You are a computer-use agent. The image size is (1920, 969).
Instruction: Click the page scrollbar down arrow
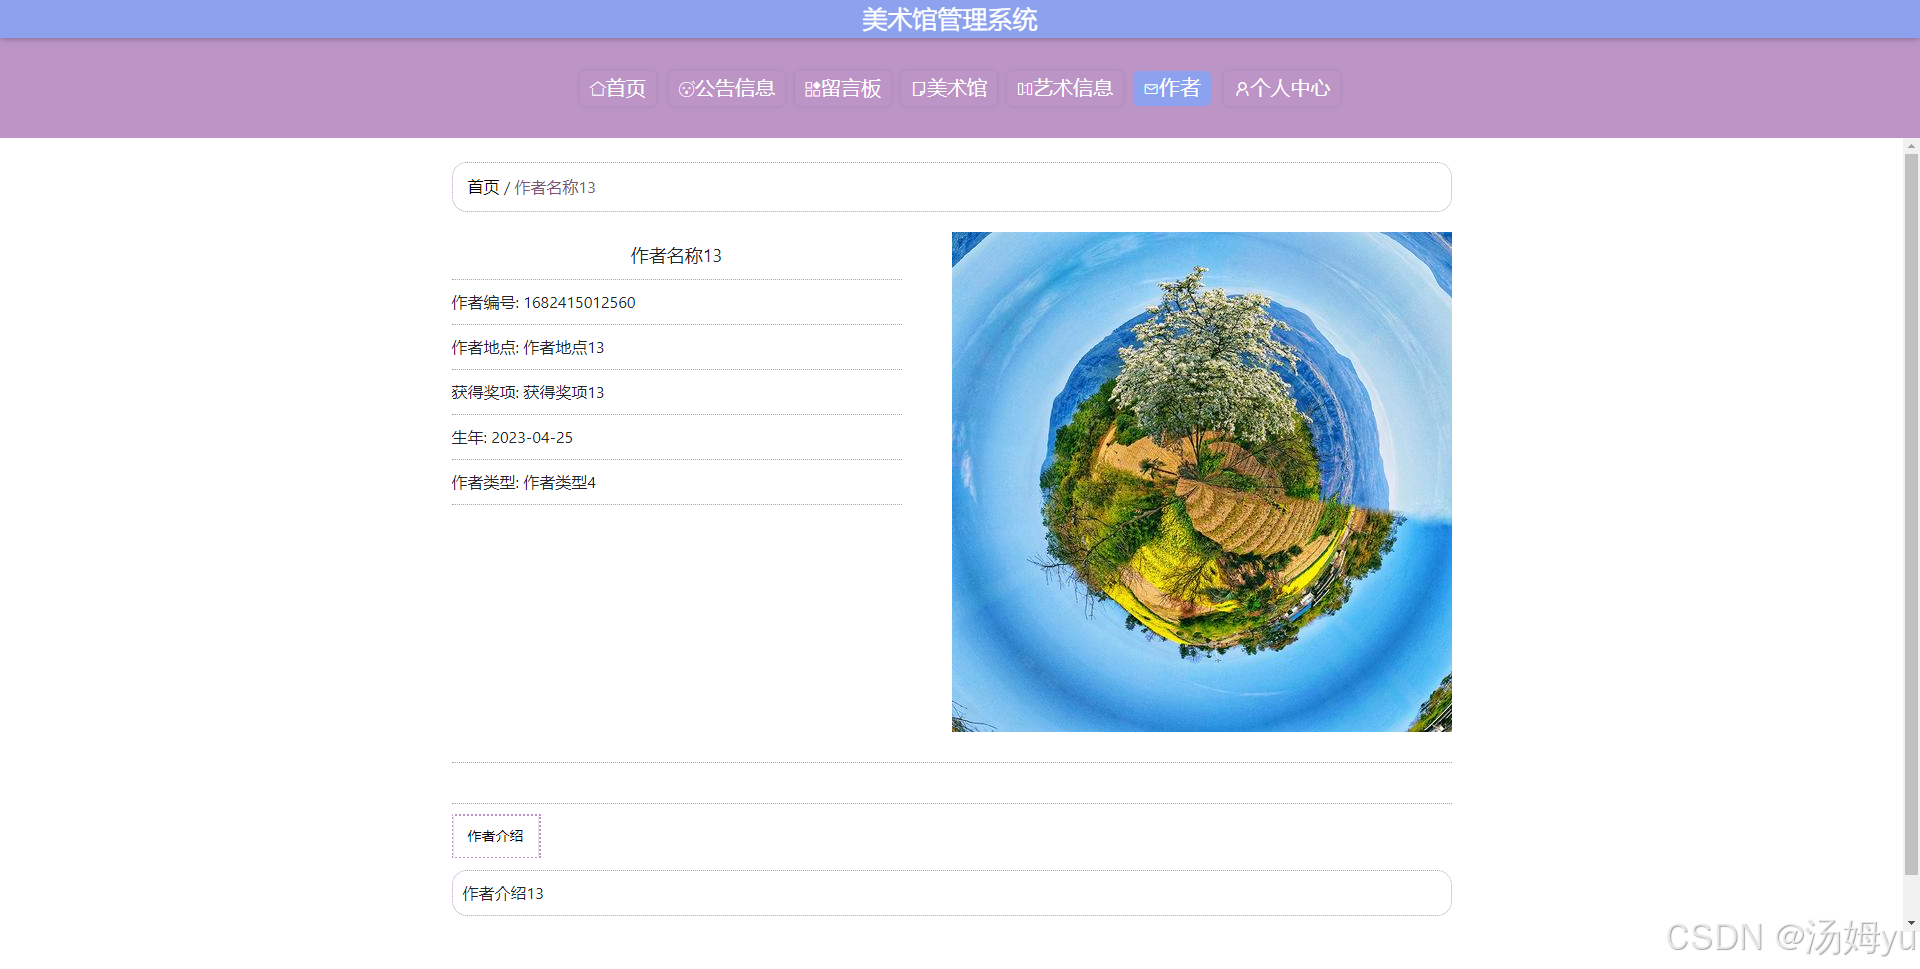point(1911,923)
